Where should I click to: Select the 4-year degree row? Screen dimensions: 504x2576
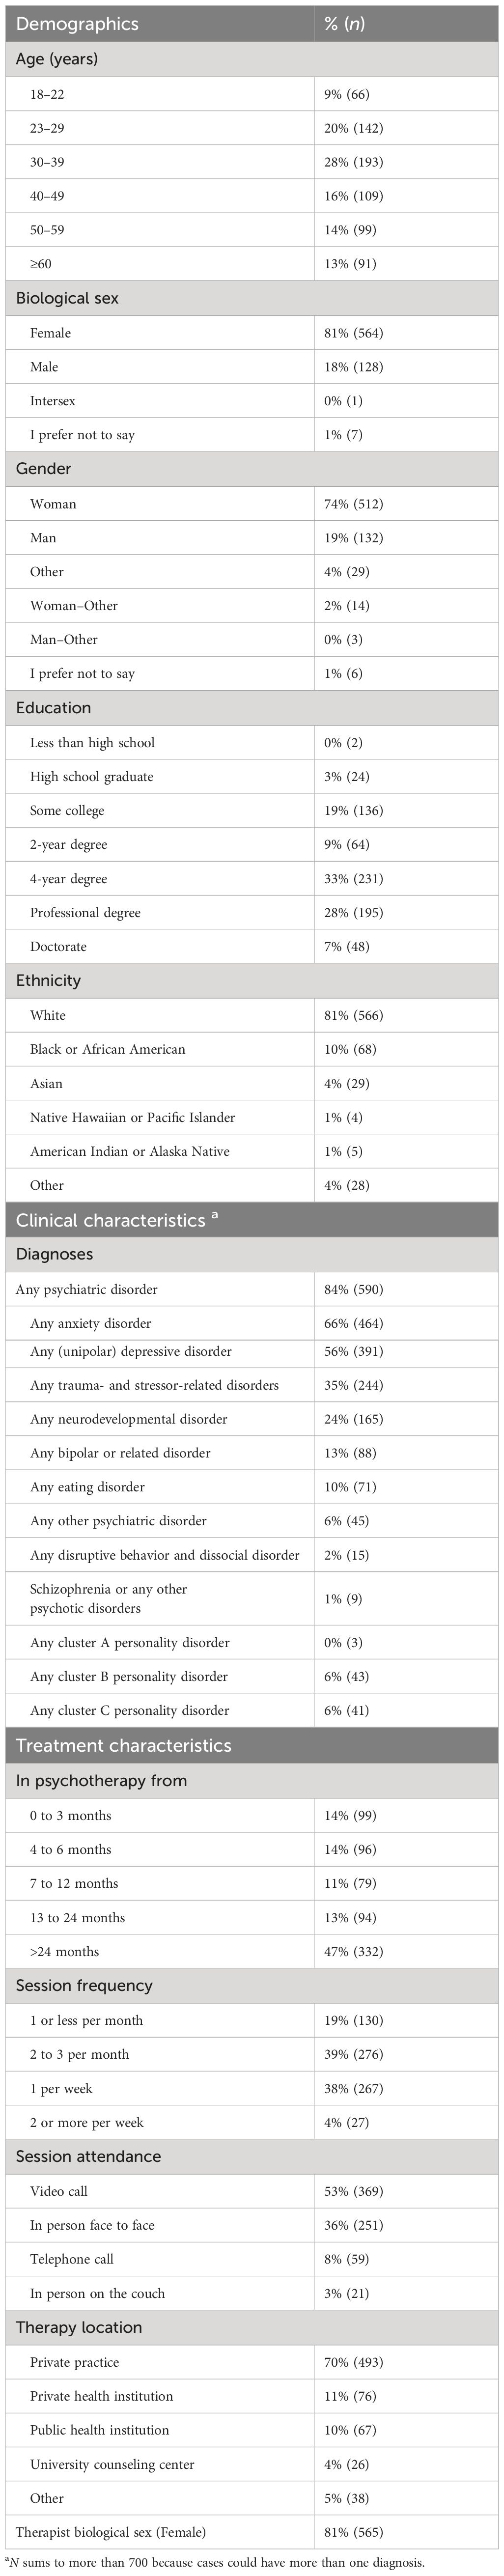pos(69,879)
